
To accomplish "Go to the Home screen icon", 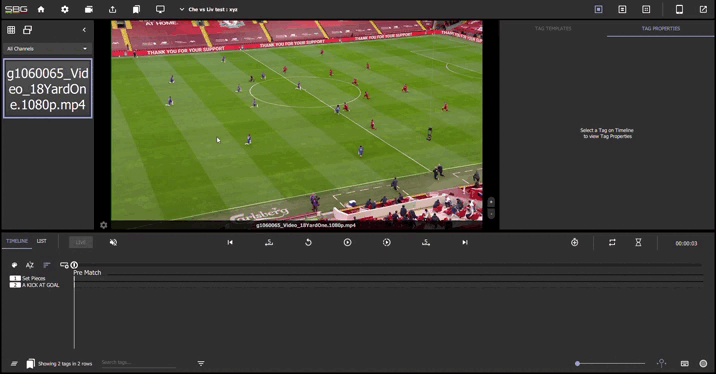I will tap(41, 9).
